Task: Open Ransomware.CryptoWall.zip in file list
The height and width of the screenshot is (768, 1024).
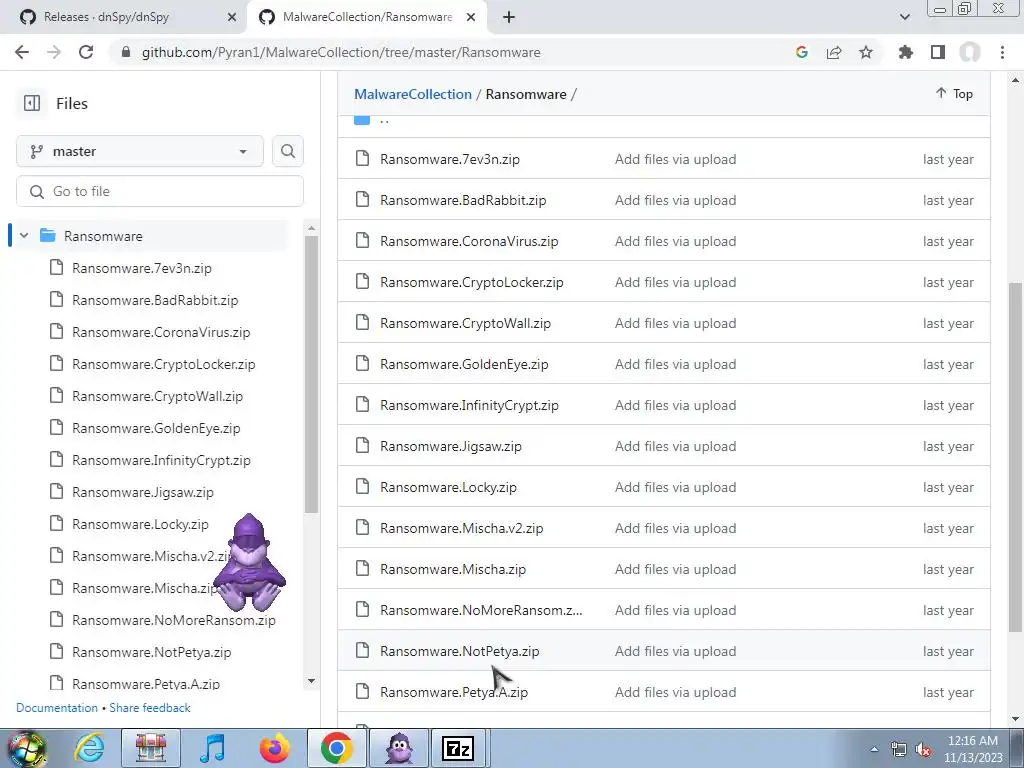Action: [466, 324]
